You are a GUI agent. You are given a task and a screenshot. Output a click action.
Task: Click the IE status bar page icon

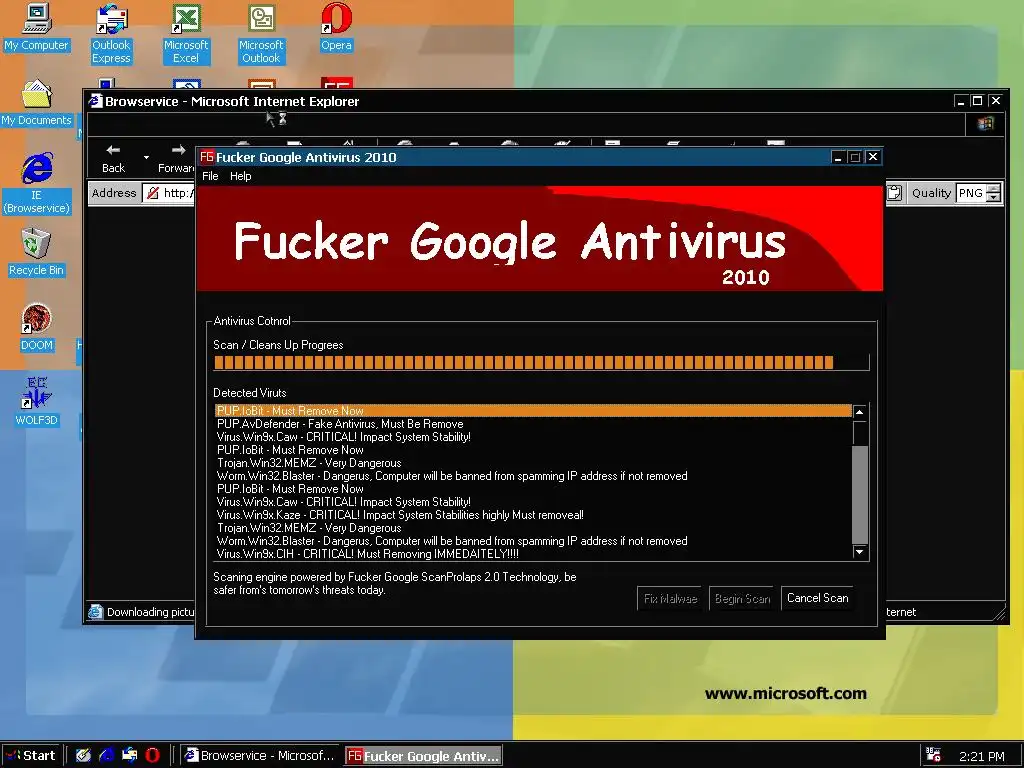point(95,612)
